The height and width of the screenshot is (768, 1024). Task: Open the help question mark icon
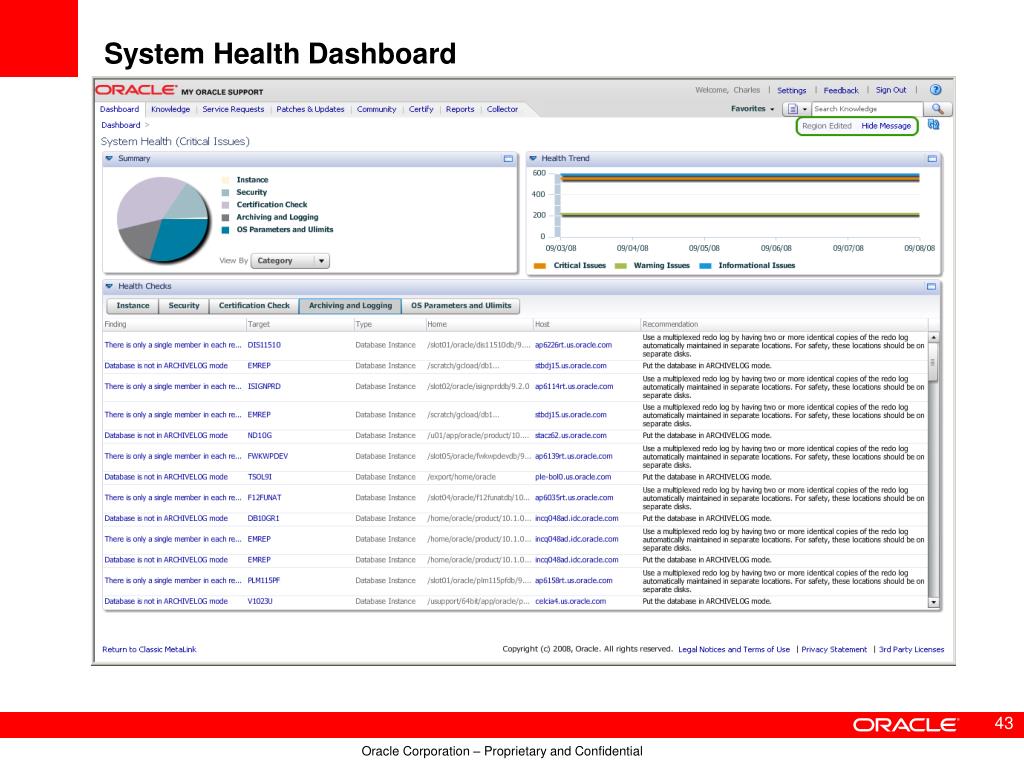pyautogui.click(x=935, y=90)
